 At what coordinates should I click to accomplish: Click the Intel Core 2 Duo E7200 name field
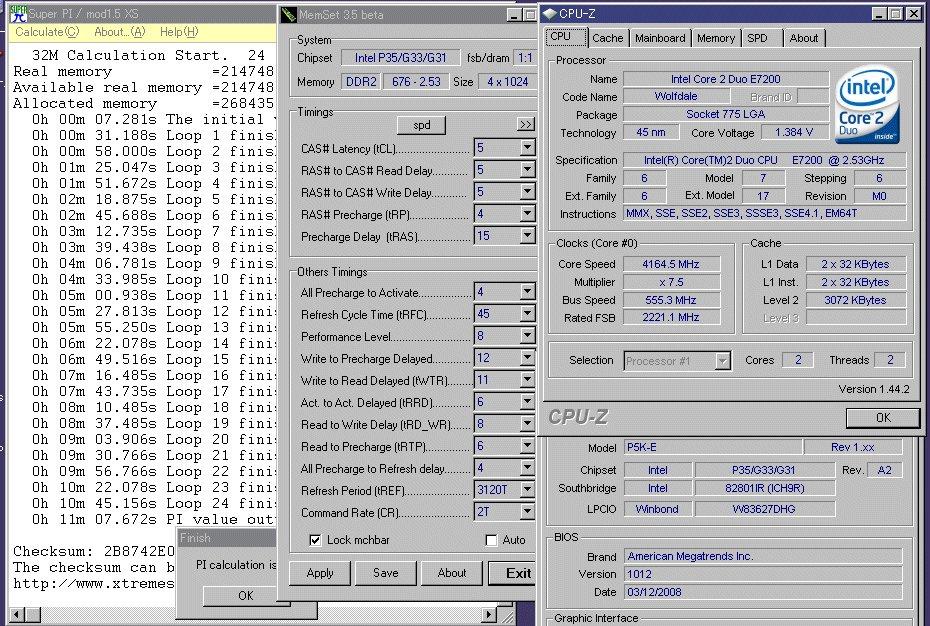725,79
